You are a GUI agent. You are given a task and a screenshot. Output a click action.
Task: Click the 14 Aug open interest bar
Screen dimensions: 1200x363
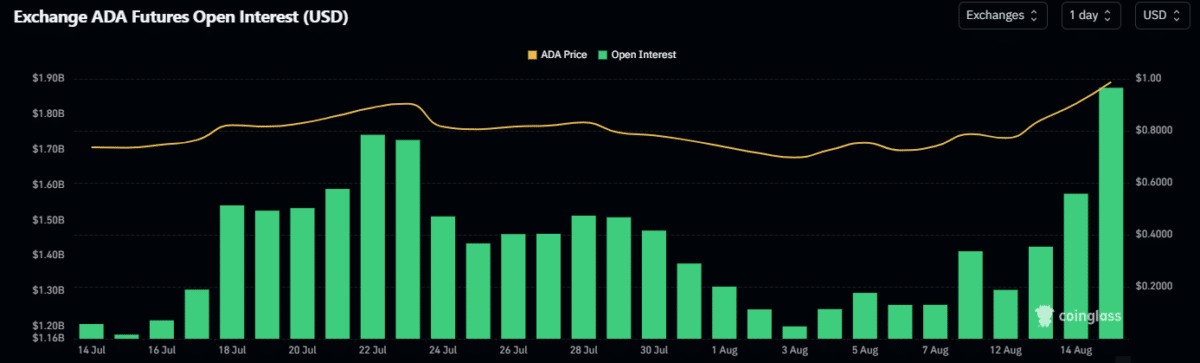tap(1076, 266)
